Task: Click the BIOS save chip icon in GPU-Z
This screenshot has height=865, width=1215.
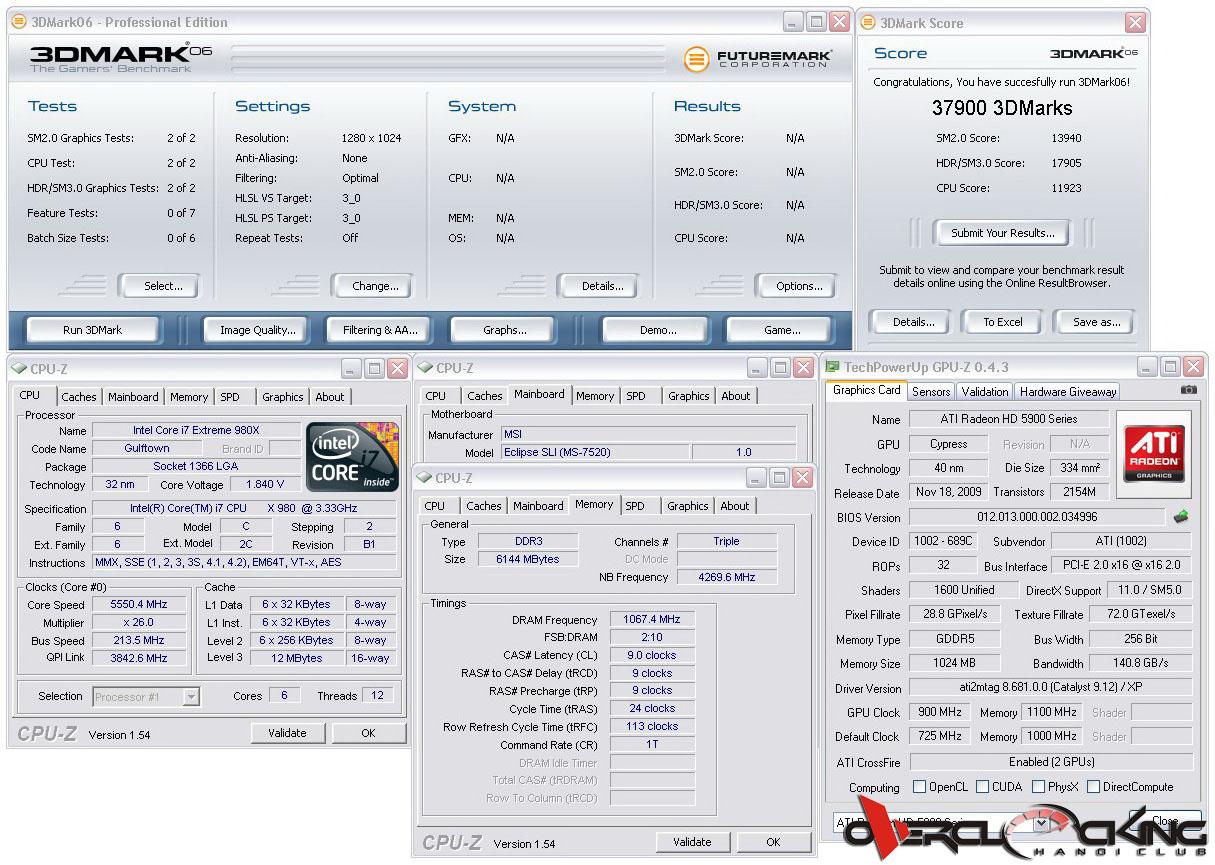Action: tap(1181, 517)
